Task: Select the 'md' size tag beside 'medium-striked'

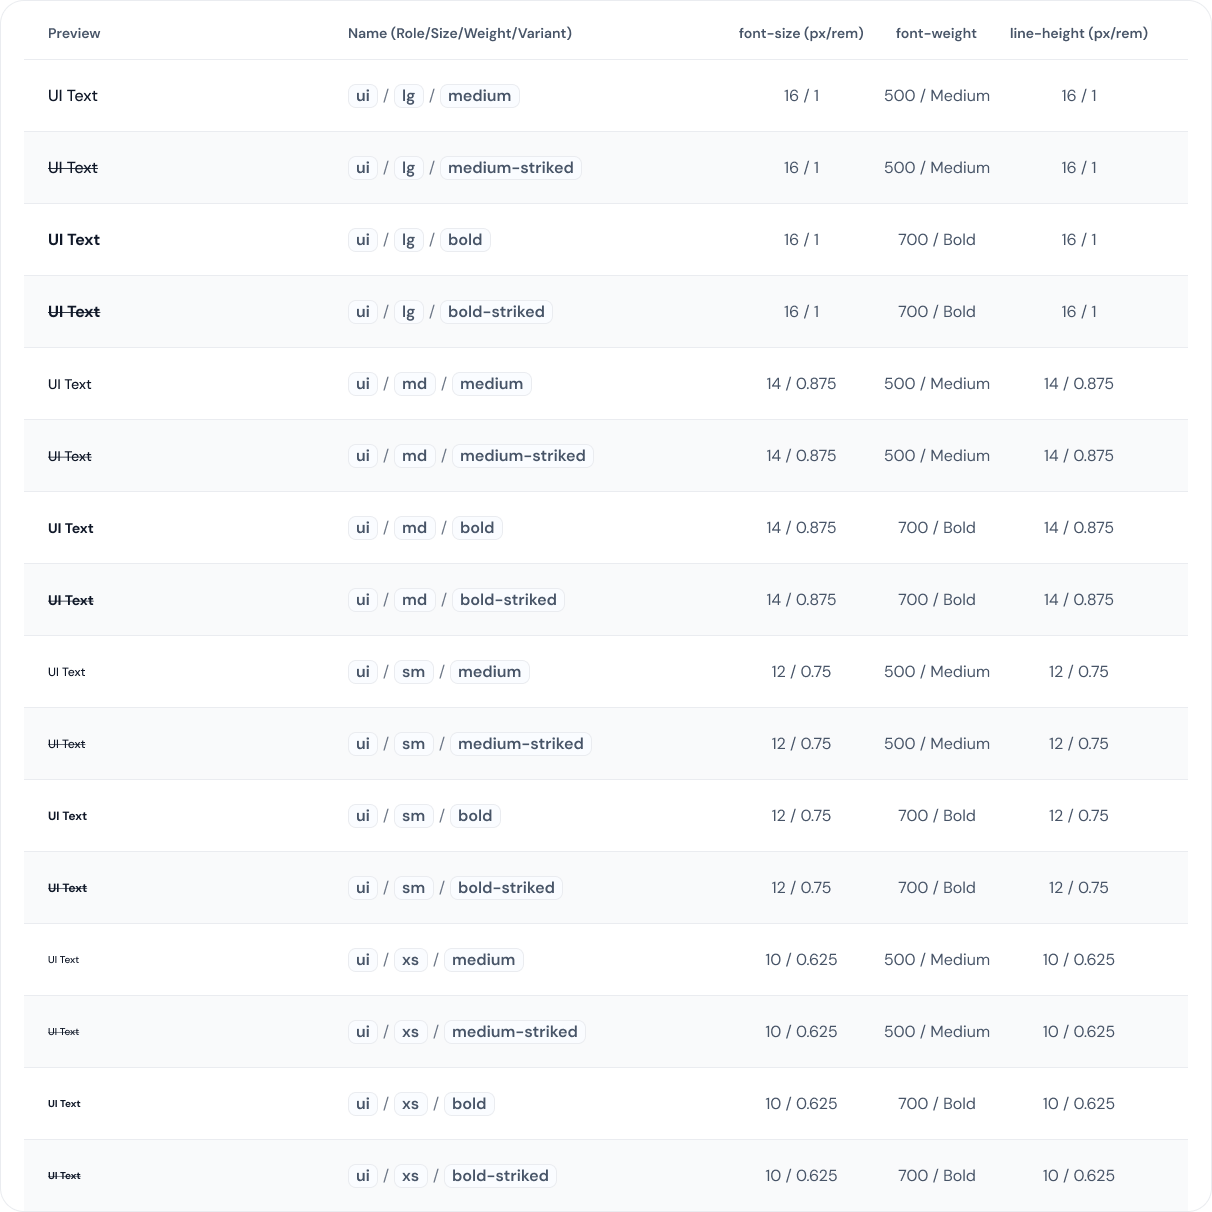Action: pos(414,456)
